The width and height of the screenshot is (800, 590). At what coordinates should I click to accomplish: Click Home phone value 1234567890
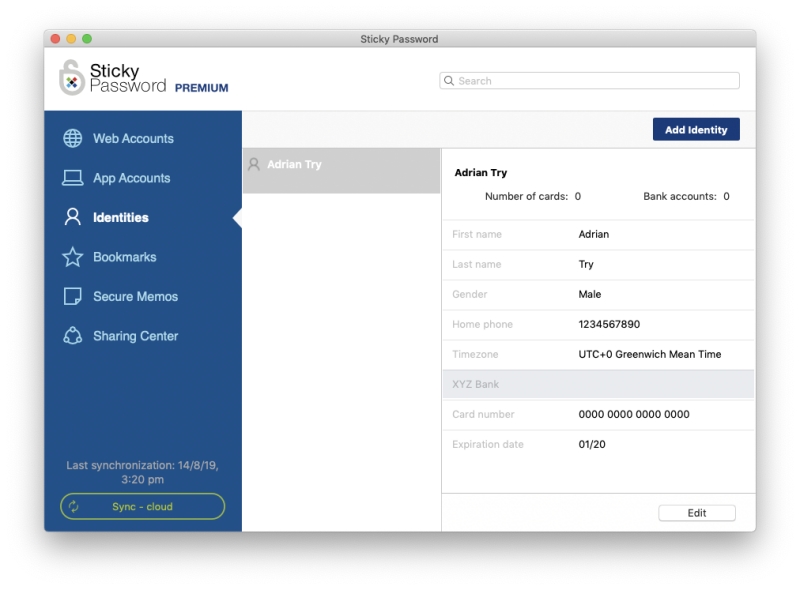(609, 324)
